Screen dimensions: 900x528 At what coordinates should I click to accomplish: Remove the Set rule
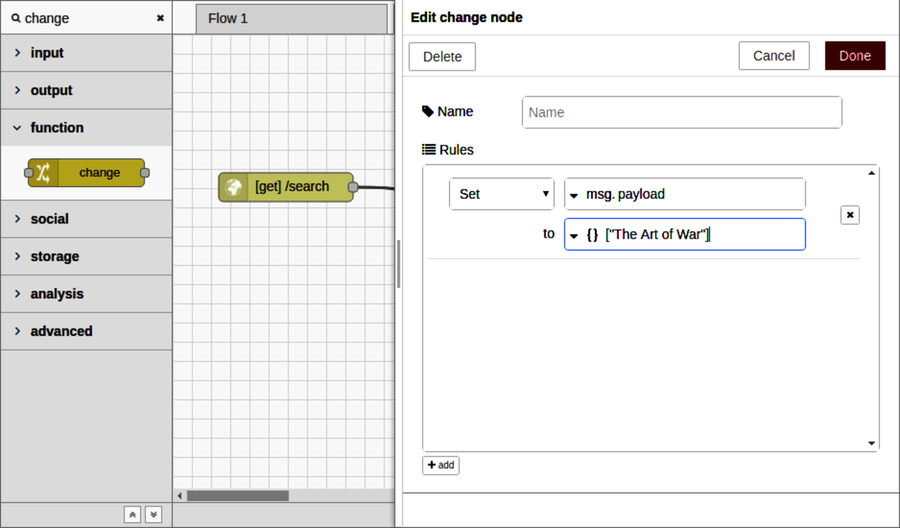point(850,215)
